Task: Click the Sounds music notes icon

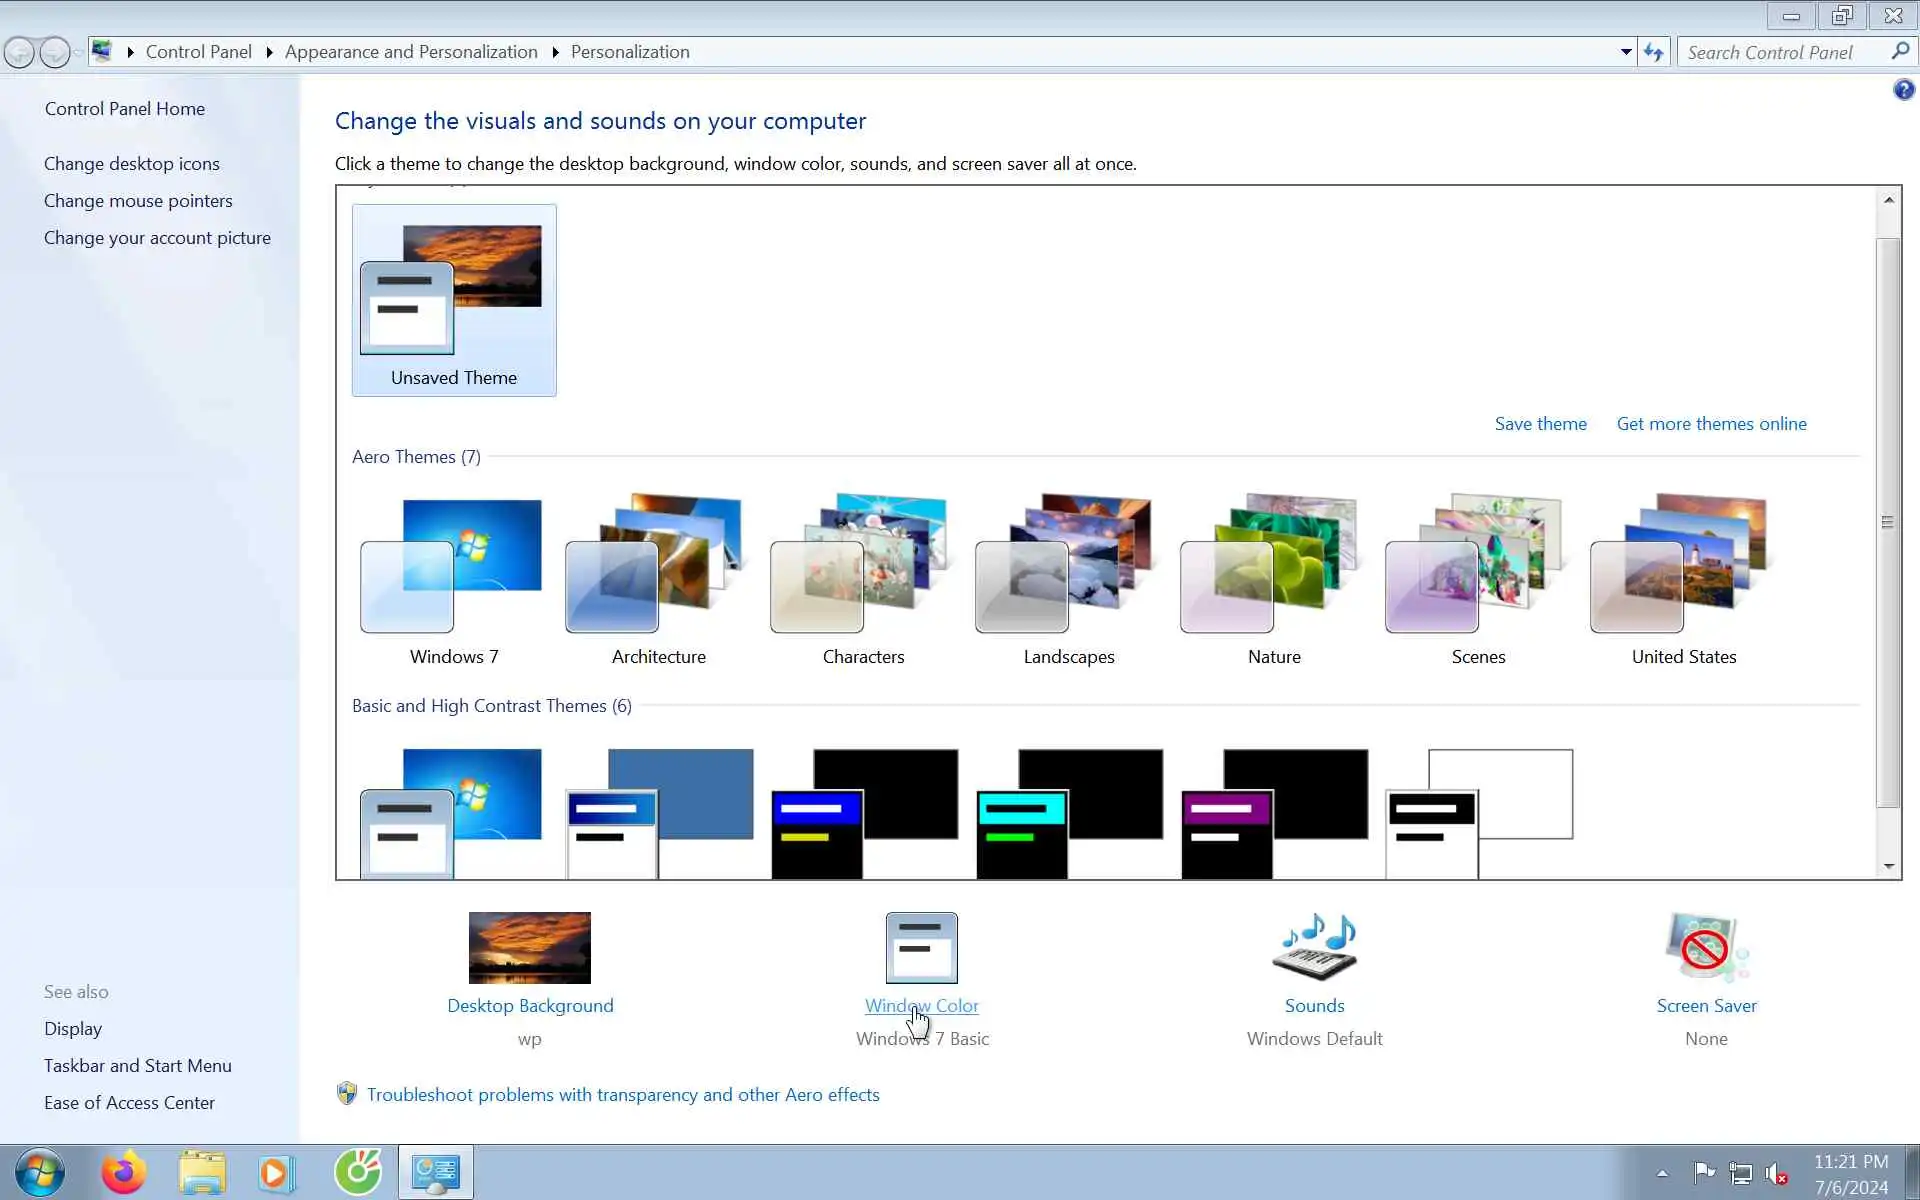Action: pos(1314,947)
